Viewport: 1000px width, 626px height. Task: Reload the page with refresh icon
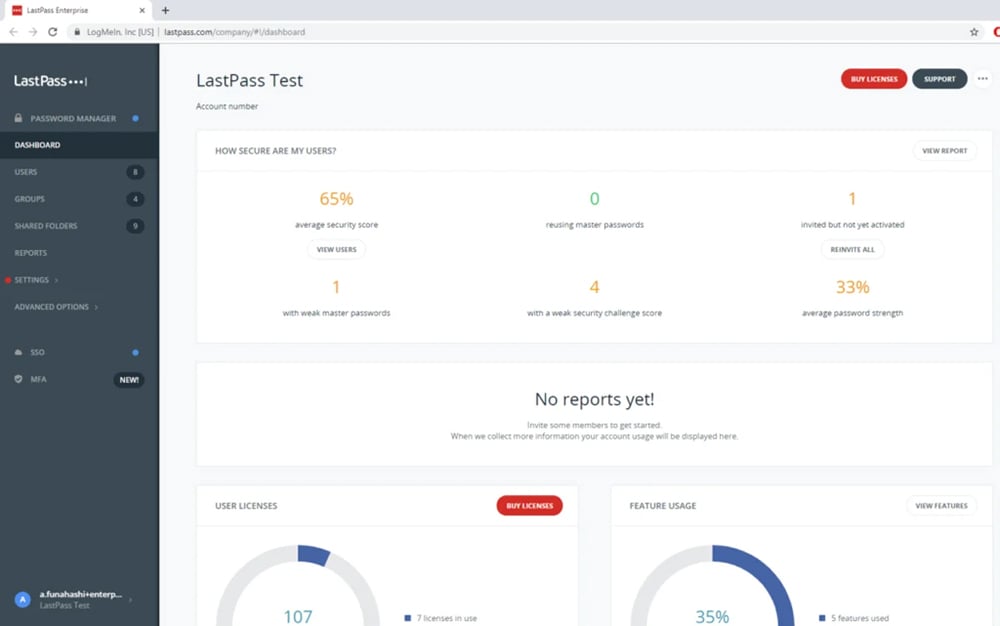pyautogui.click(x=53, y=32)
